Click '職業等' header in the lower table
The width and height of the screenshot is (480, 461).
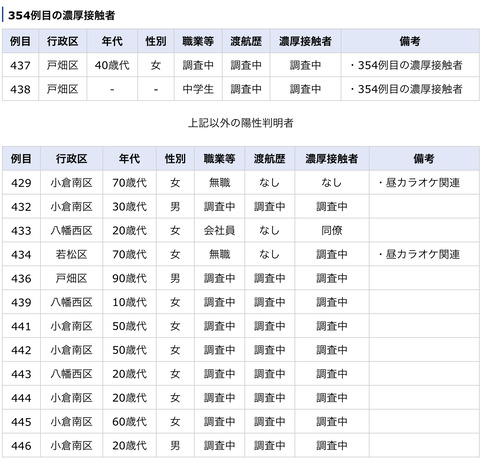click(219, 159)
